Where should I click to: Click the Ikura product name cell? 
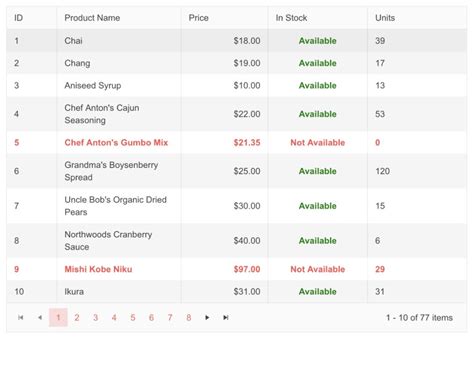tap(119, 291)
